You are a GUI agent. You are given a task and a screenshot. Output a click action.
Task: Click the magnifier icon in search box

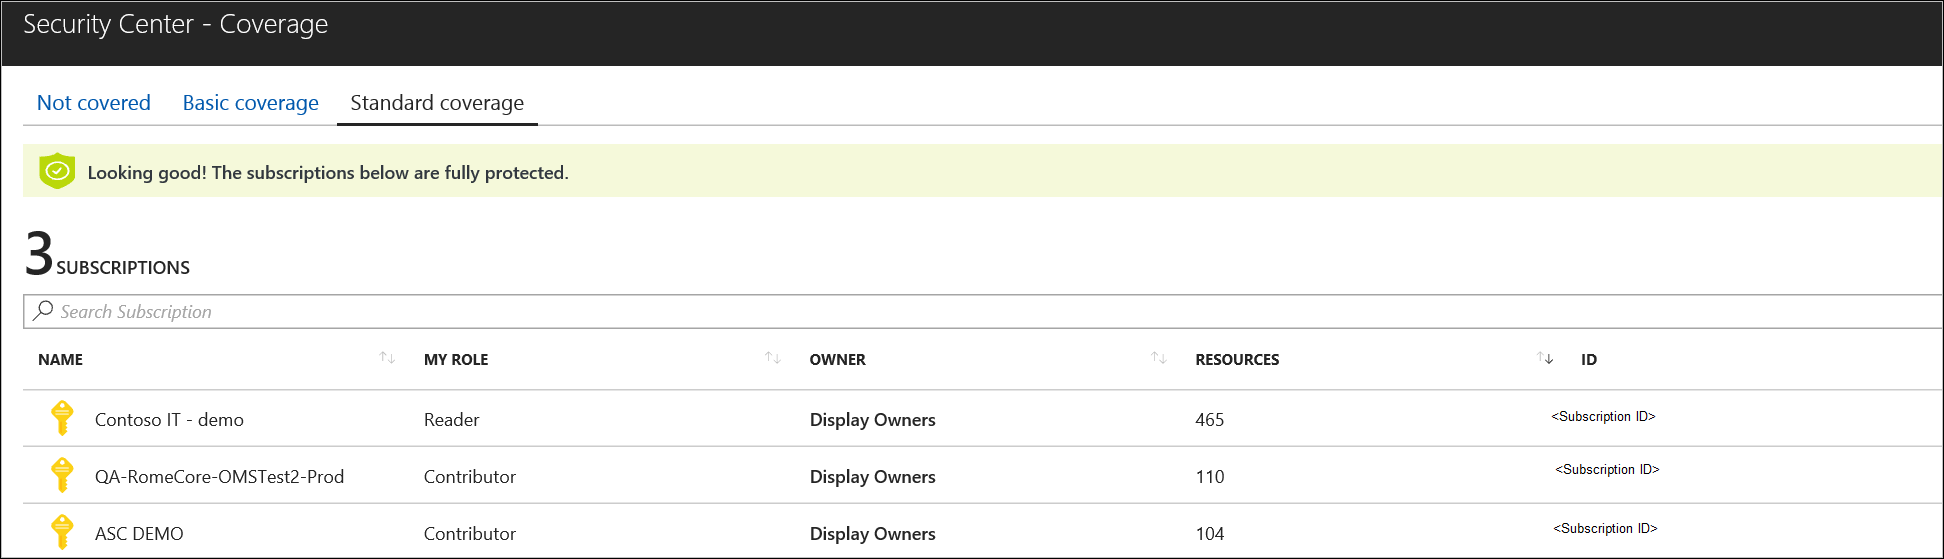click(43, 311)
